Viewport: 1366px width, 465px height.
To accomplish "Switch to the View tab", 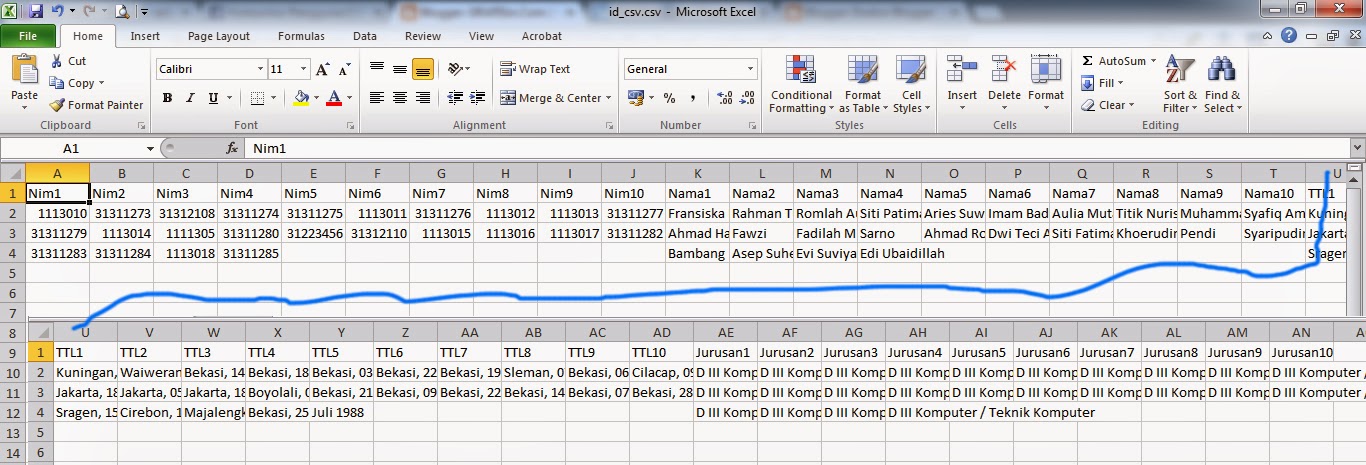I will click(x=481, y=36).
